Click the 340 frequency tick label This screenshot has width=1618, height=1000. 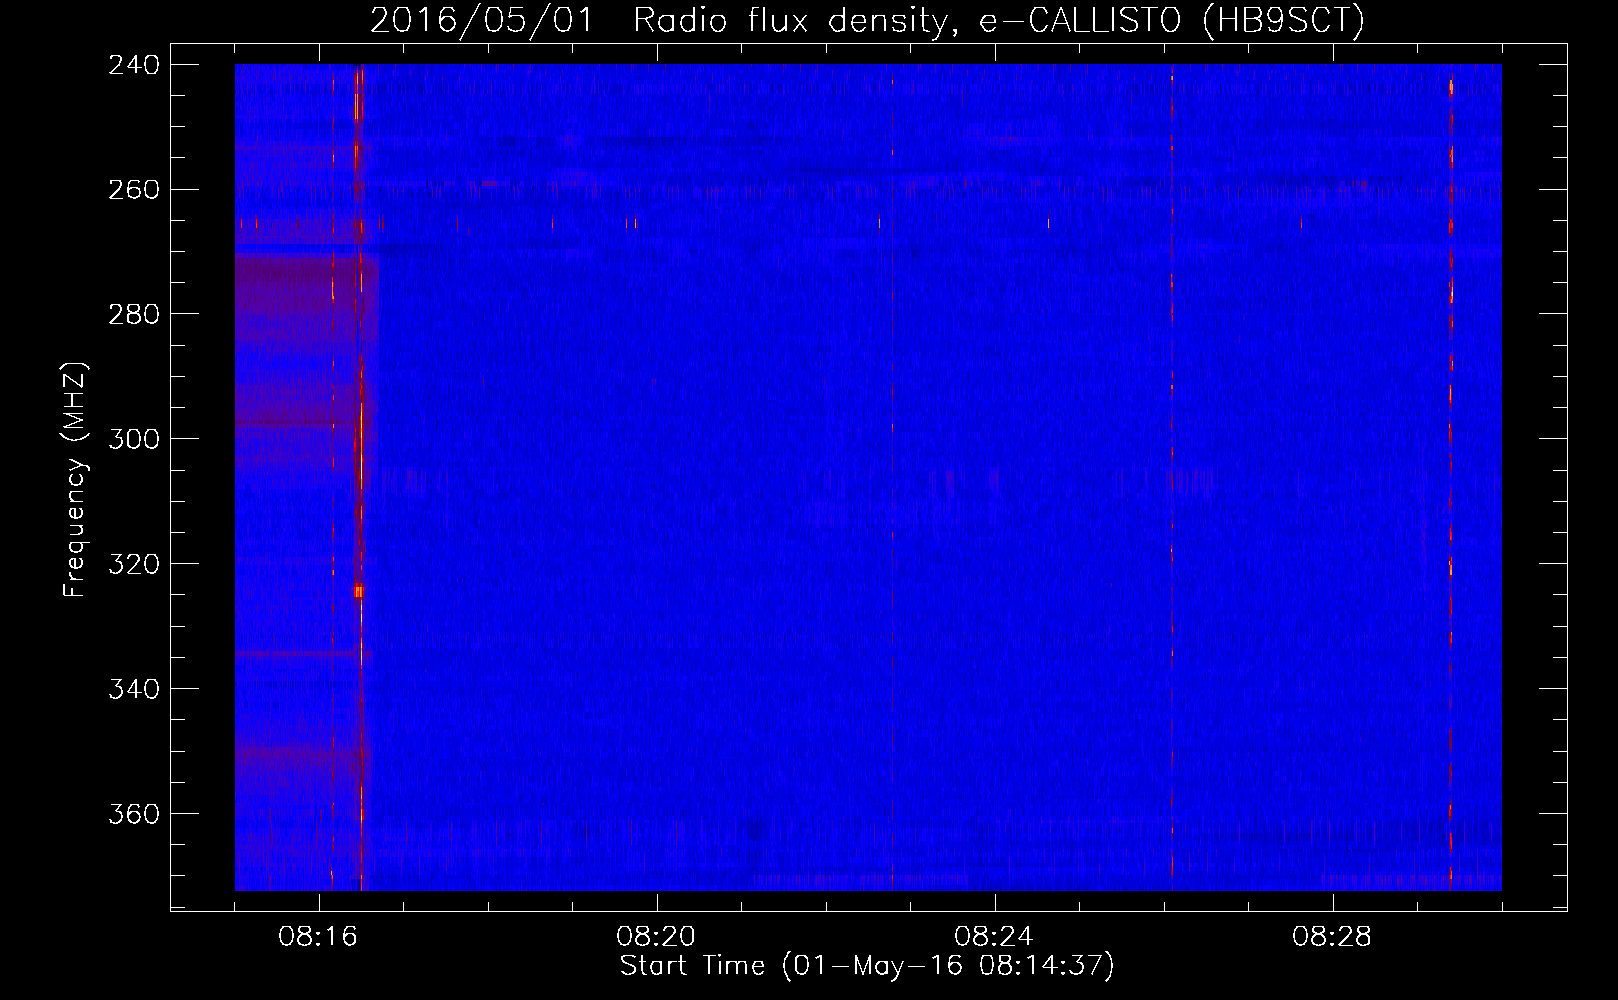coord(134,689)
